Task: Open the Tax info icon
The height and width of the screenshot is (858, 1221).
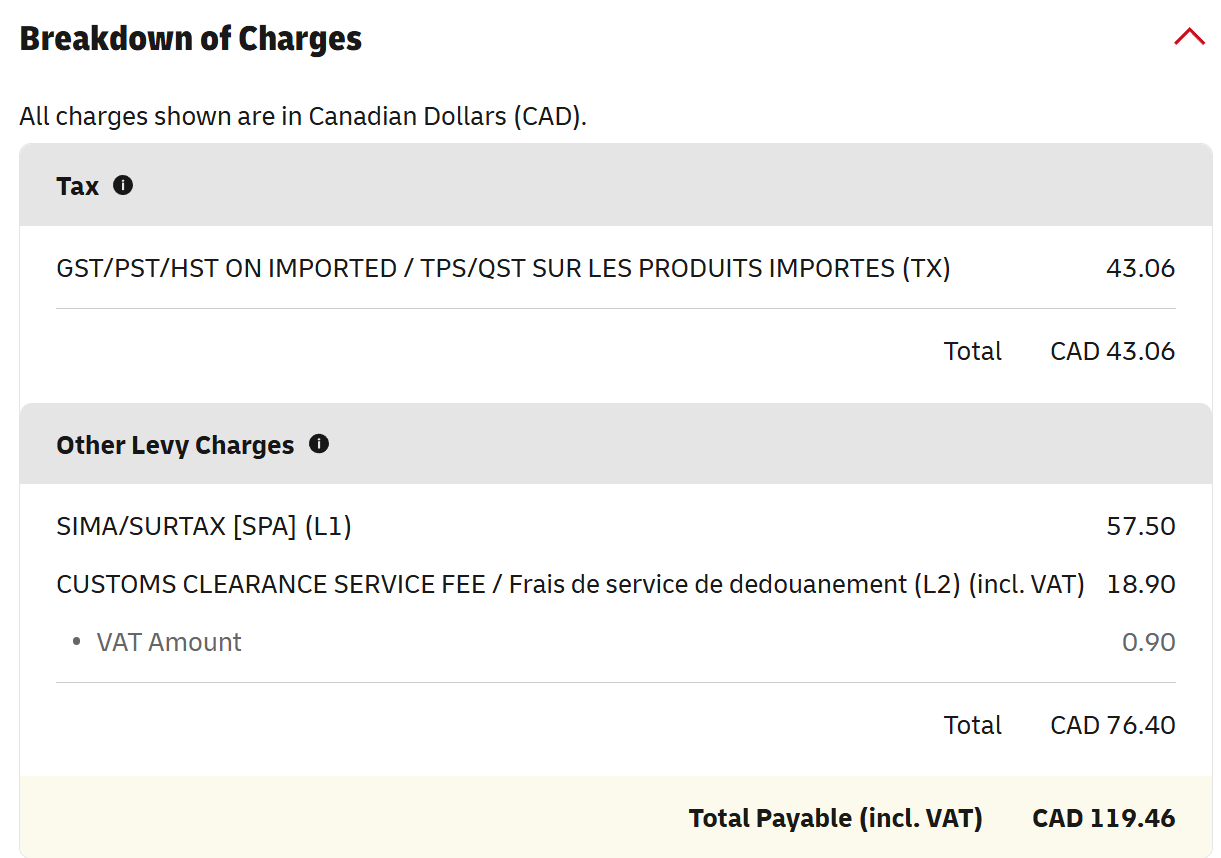Action: (x=123, y=185)
